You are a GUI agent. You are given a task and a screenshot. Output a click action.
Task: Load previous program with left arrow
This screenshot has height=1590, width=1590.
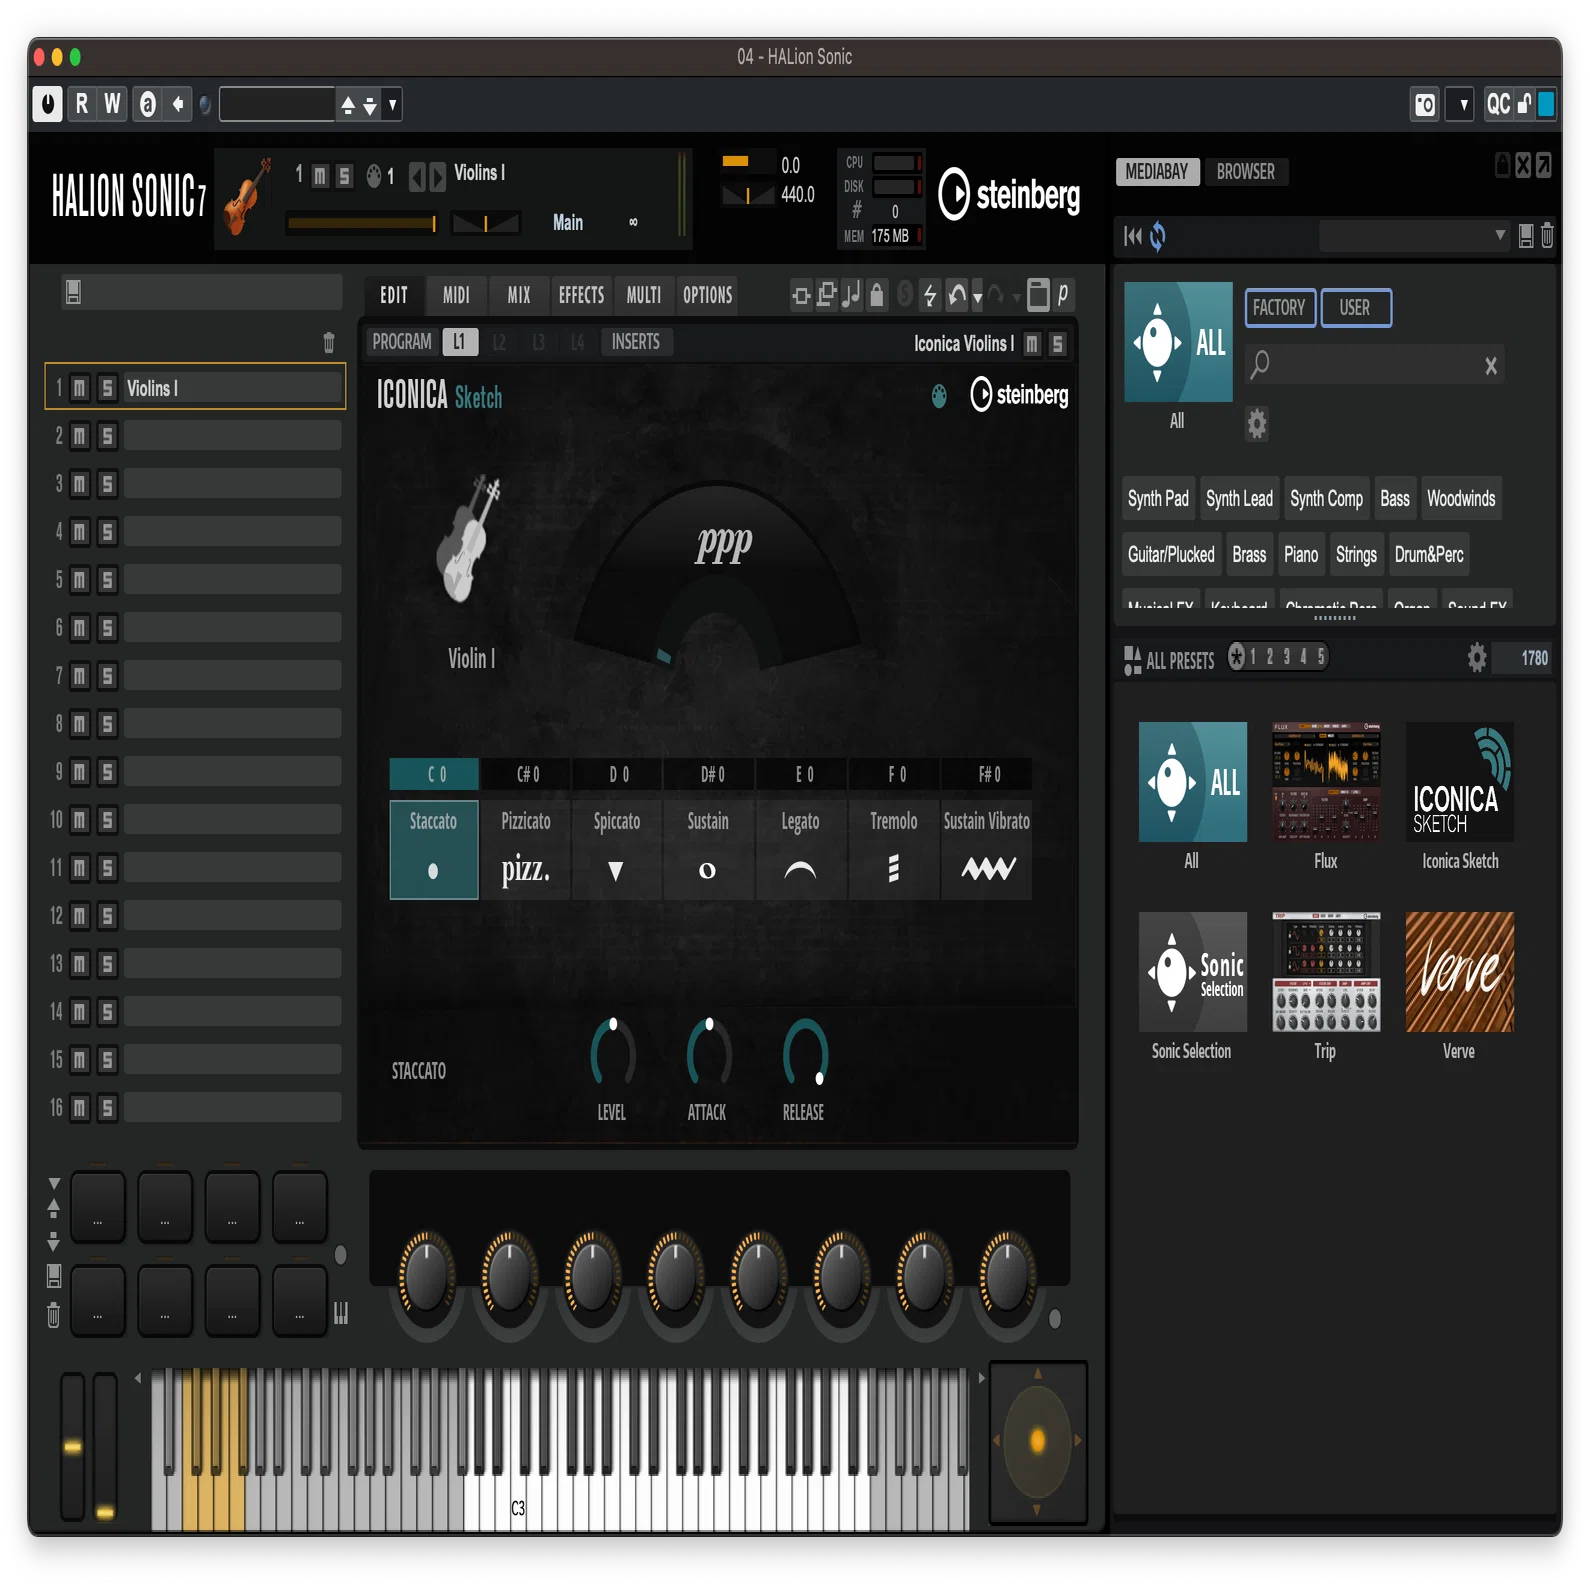click(x=417, y=177)
